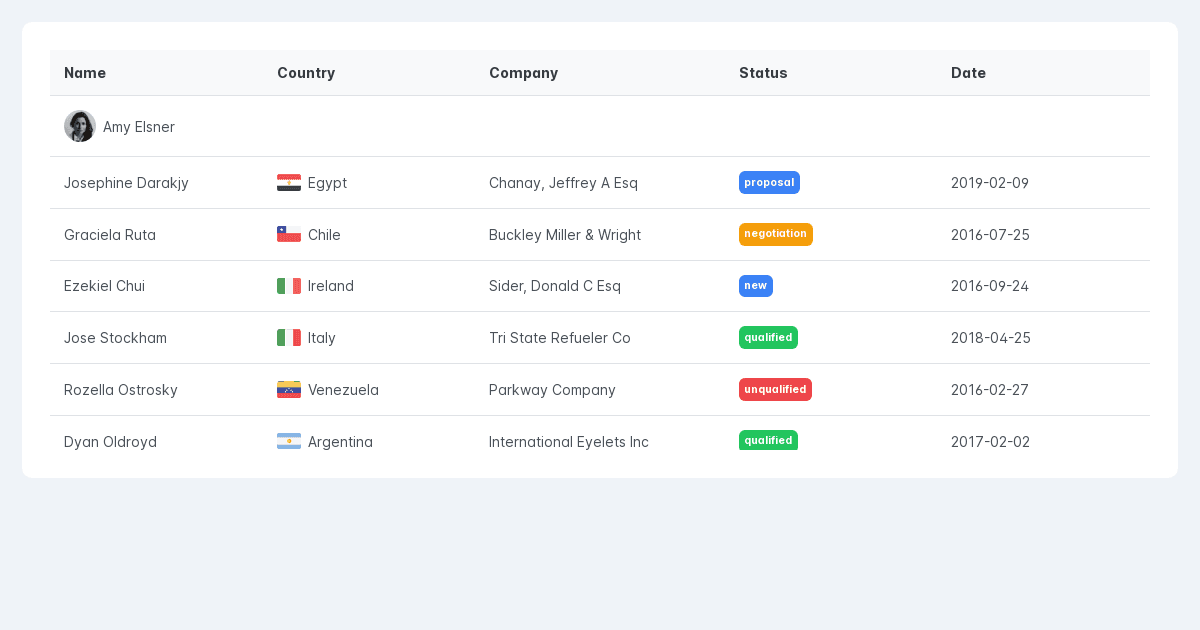Select the Josephine Darakjy row
1200x630 pixels.
coord(126,183)
